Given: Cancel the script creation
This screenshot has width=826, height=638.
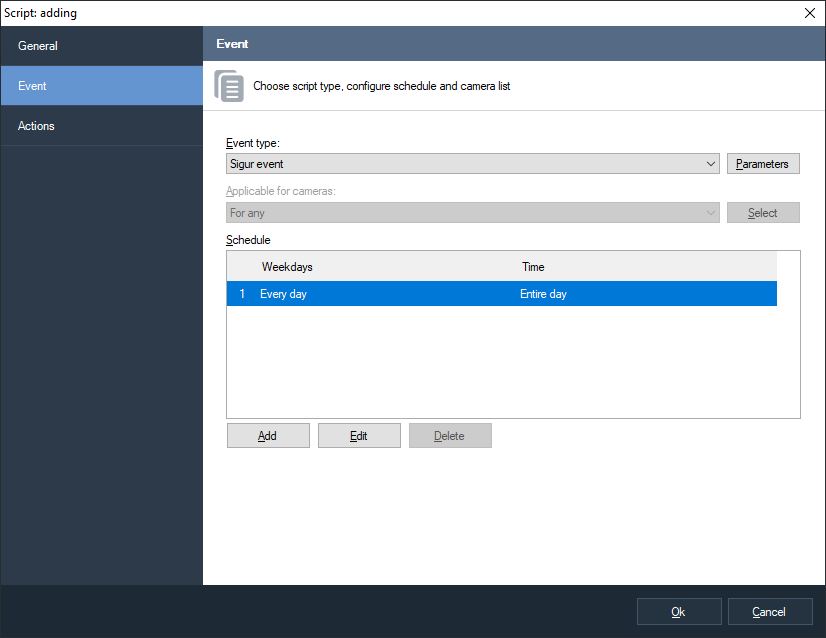Looking at the screenshot, I should coord(770,612).
